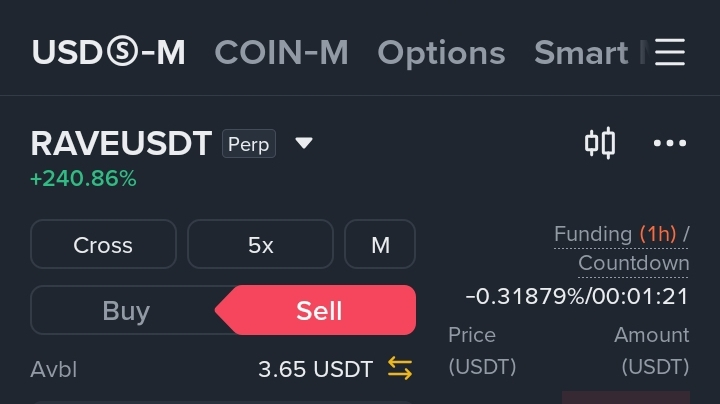Change the 5x leverage setting
Image resolution: width=720 pixels, height=404 pixels.
260,244
